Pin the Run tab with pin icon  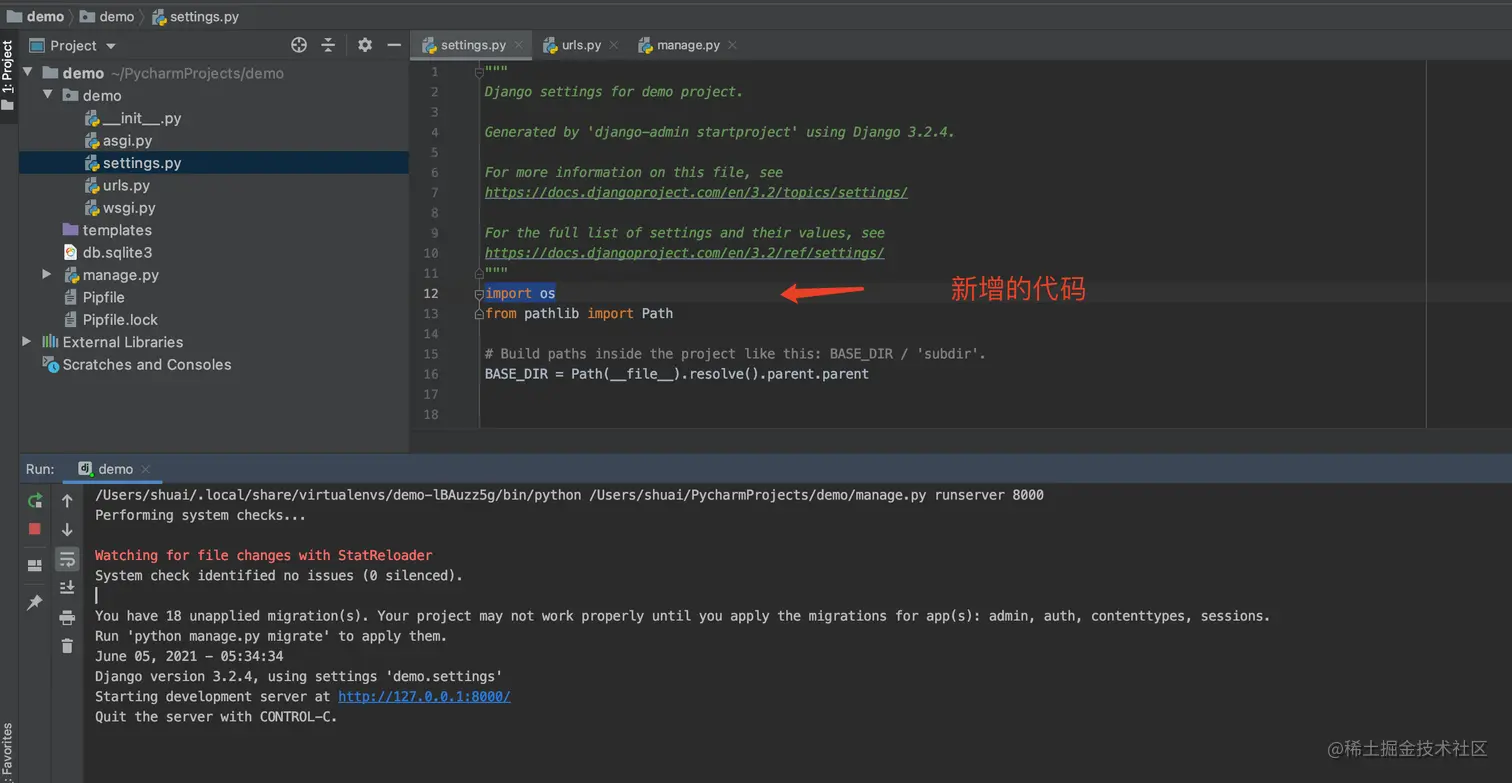click(35, 602)
